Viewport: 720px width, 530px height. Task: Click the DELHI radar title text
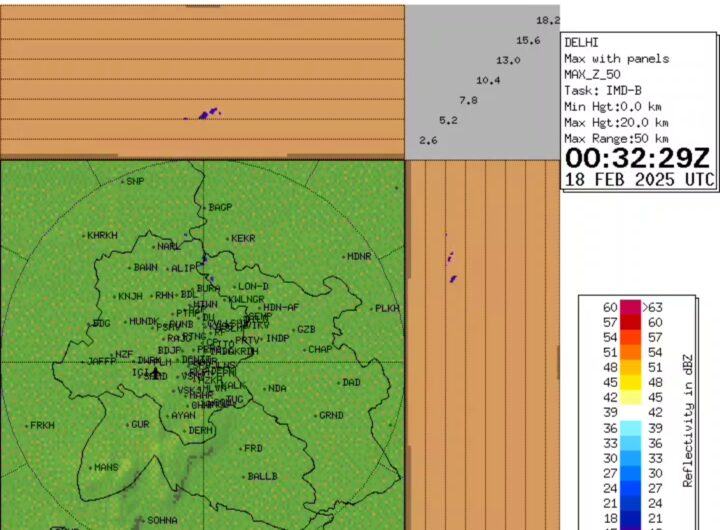click(x=582, y=42)
